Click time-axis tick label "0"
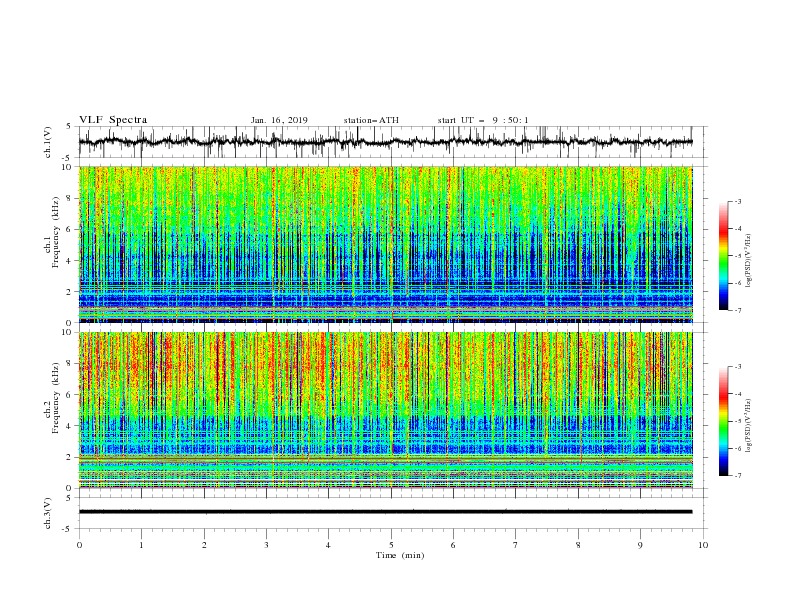792x612 pixels. (x=79, y=545)
